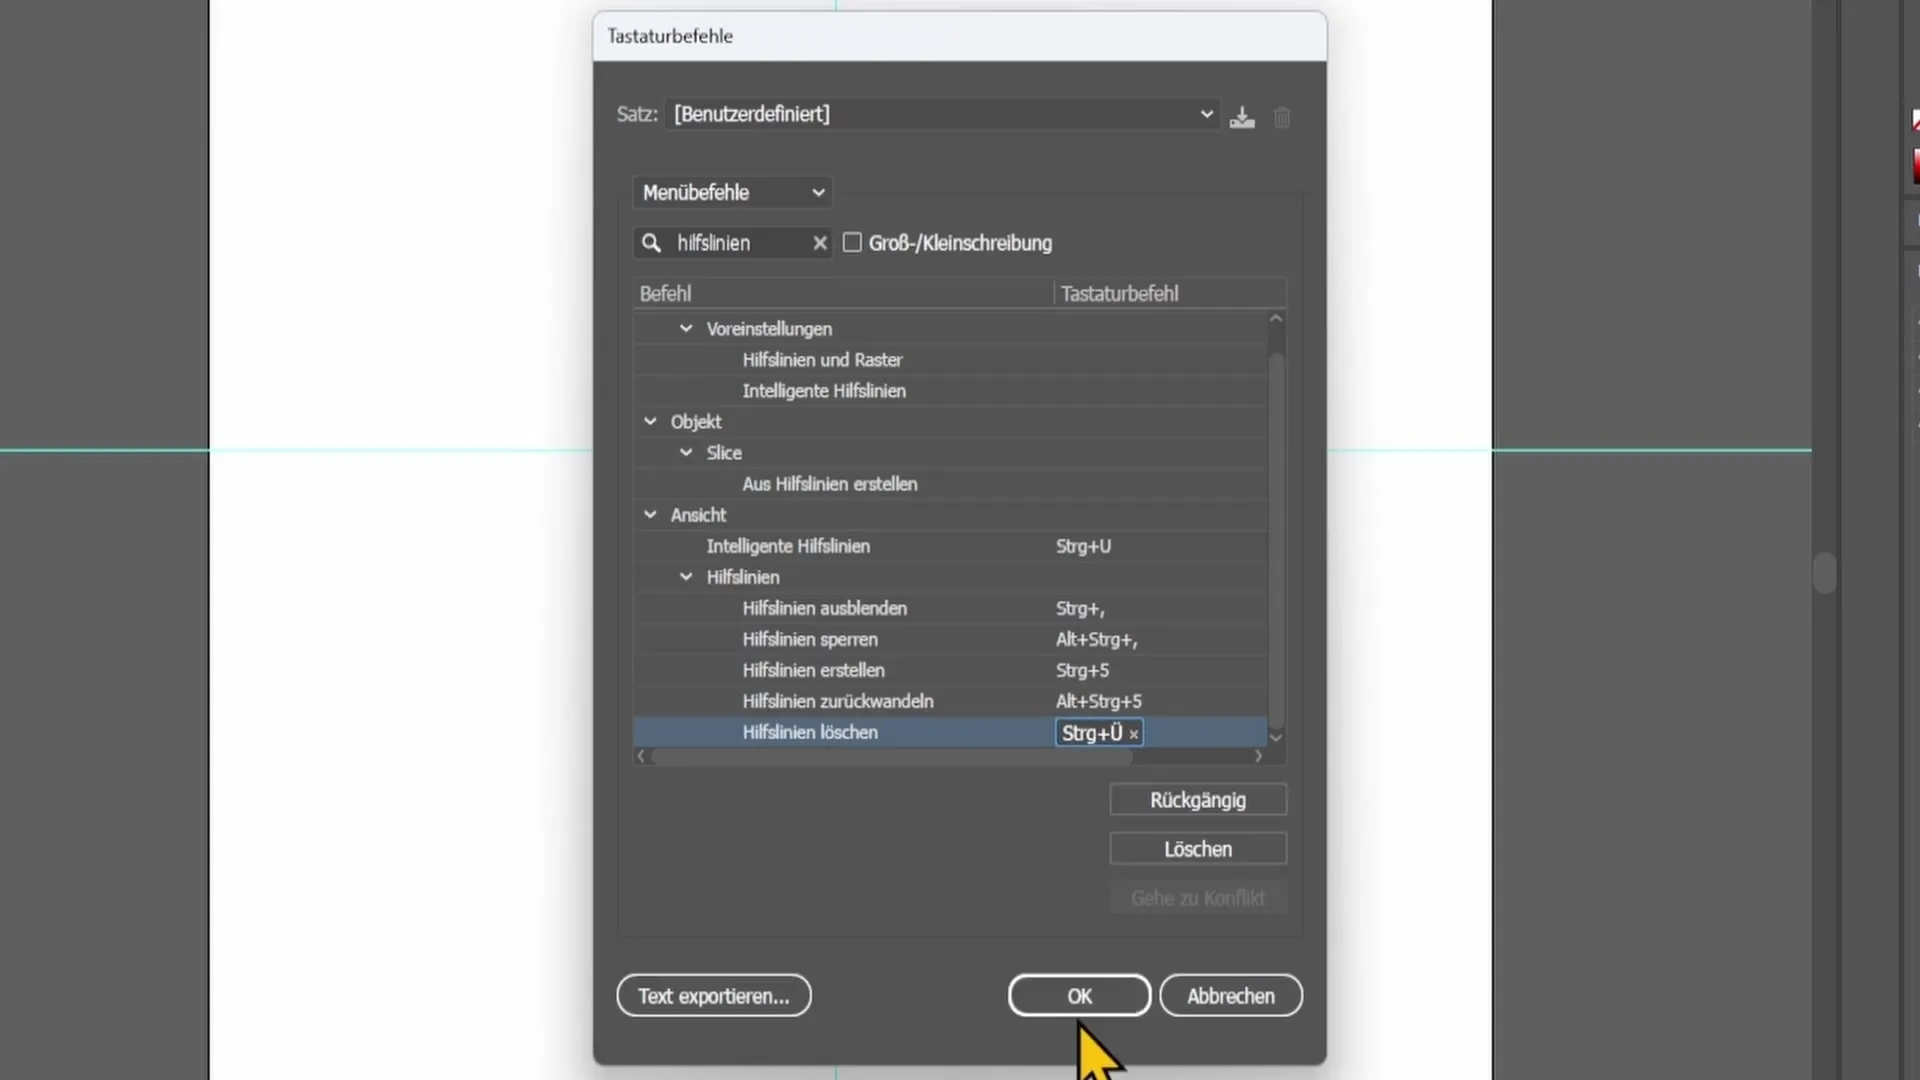The height and width of the screenshot is (1080, 1920).
Task: Clear the hilfslinien search text
Action: pyautogui.click(x=820, y=243)
